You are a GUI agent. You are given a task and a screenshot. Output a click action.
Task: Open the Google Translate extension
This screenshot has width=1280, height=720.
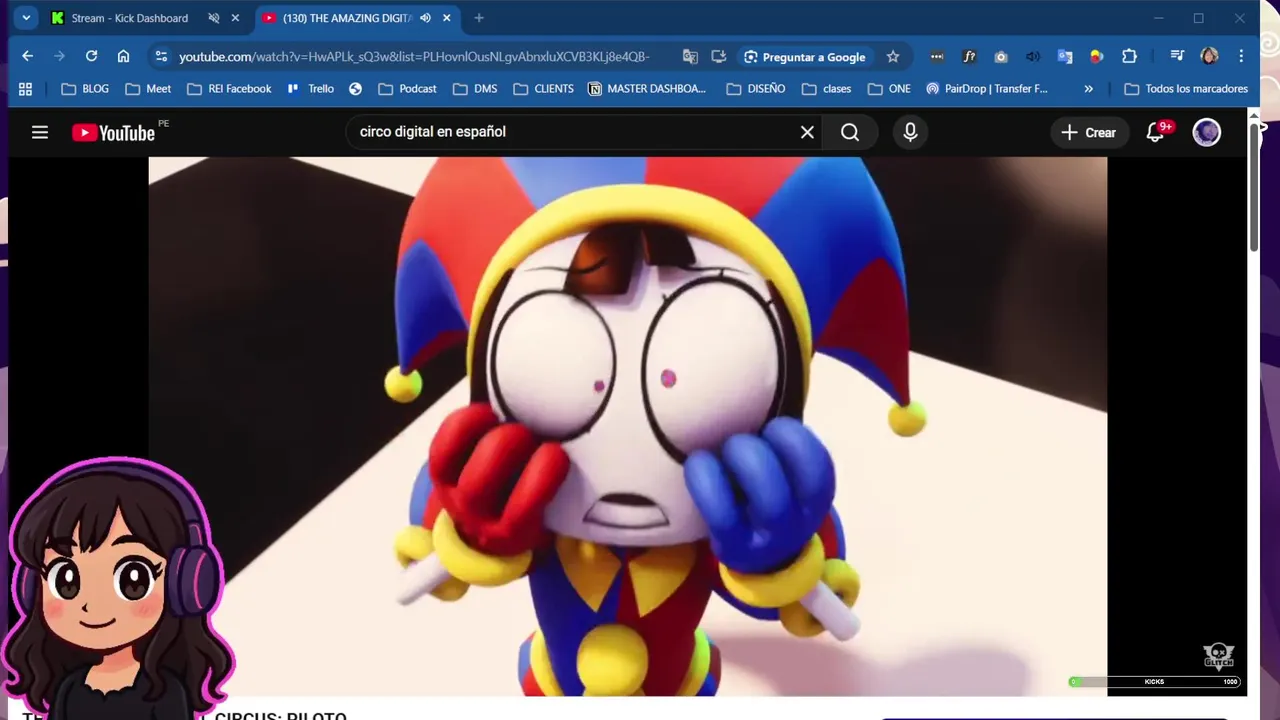[1065, 57]
